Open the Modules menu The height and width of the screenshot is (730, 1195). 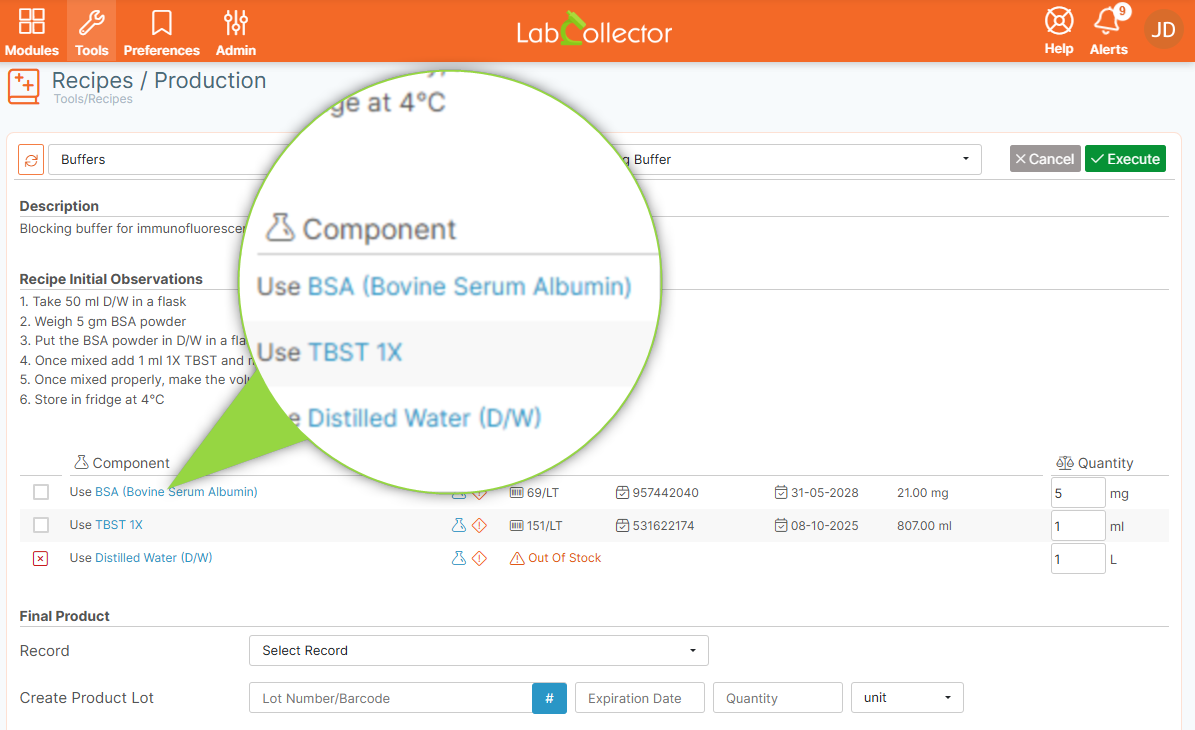[x=31, y=31]
